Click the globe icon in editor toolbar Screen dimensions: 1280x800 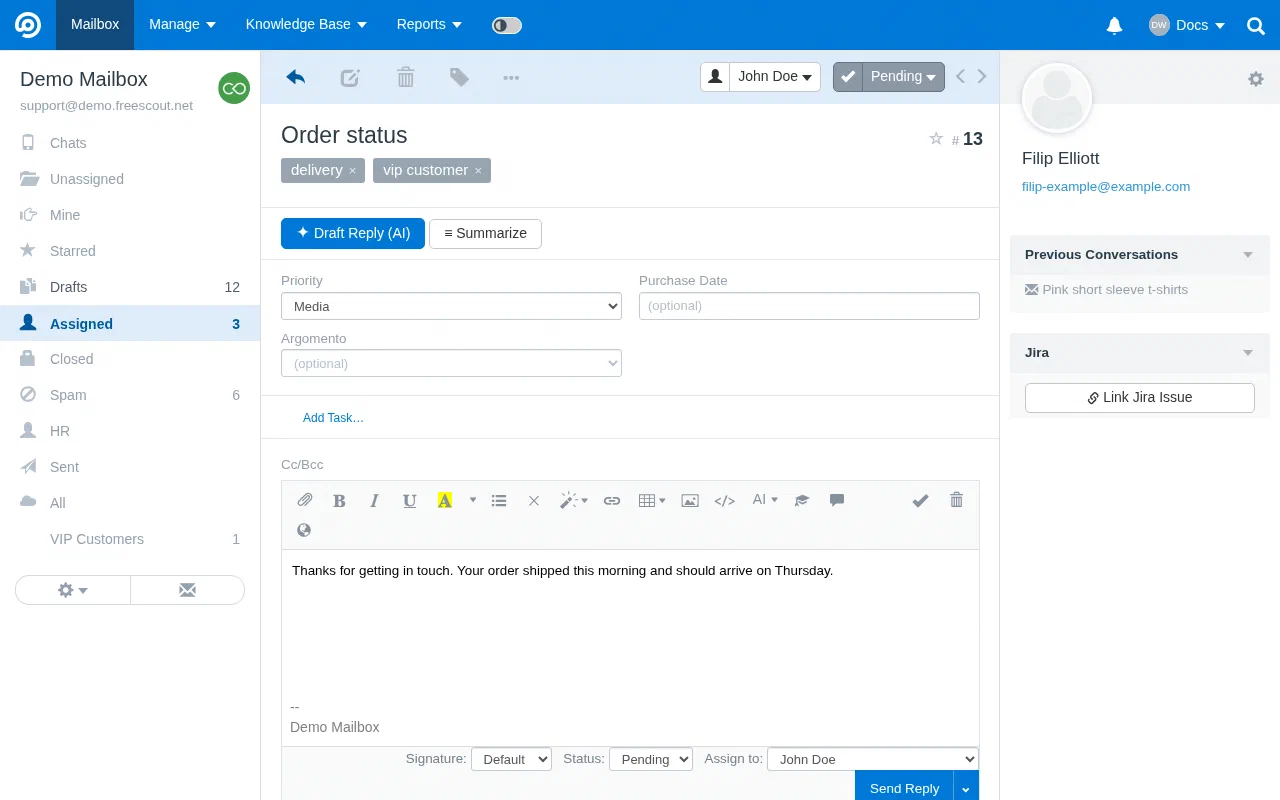coord(304,530)
